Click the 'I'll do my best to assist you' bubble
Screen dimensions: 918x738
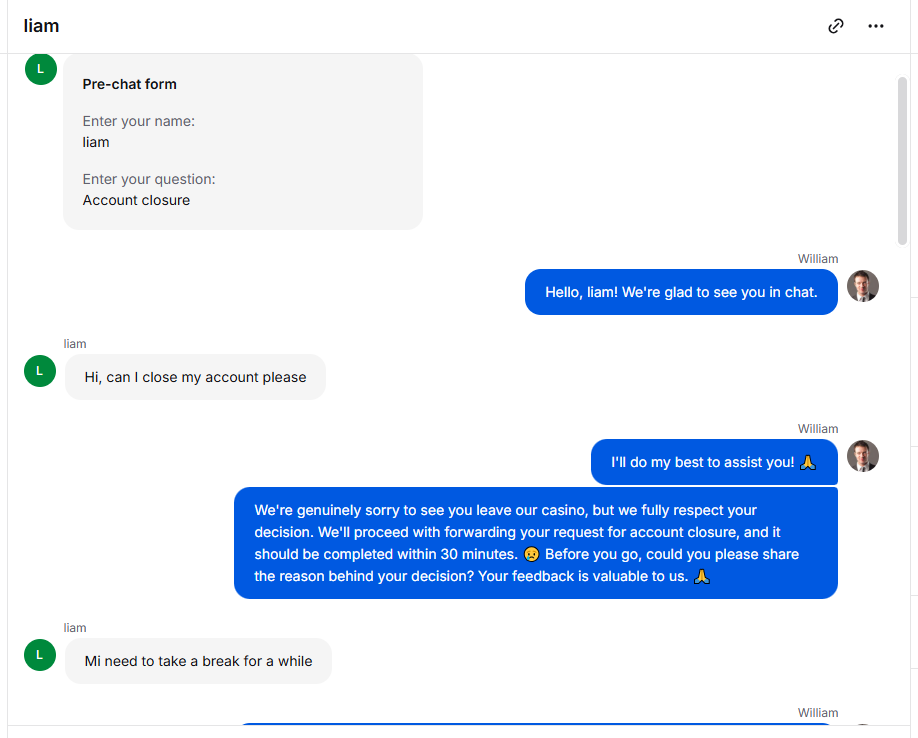pos(714,462)
